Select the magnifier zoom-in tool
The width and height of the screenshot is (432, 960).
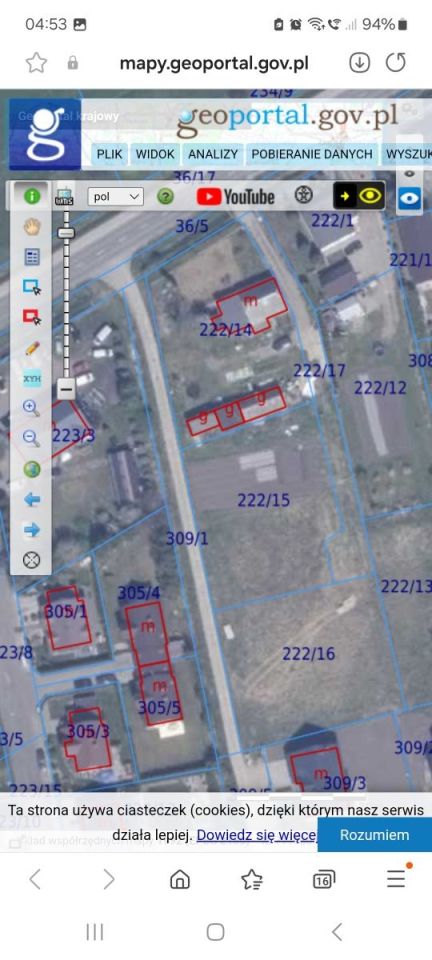[x=32, y=408]
